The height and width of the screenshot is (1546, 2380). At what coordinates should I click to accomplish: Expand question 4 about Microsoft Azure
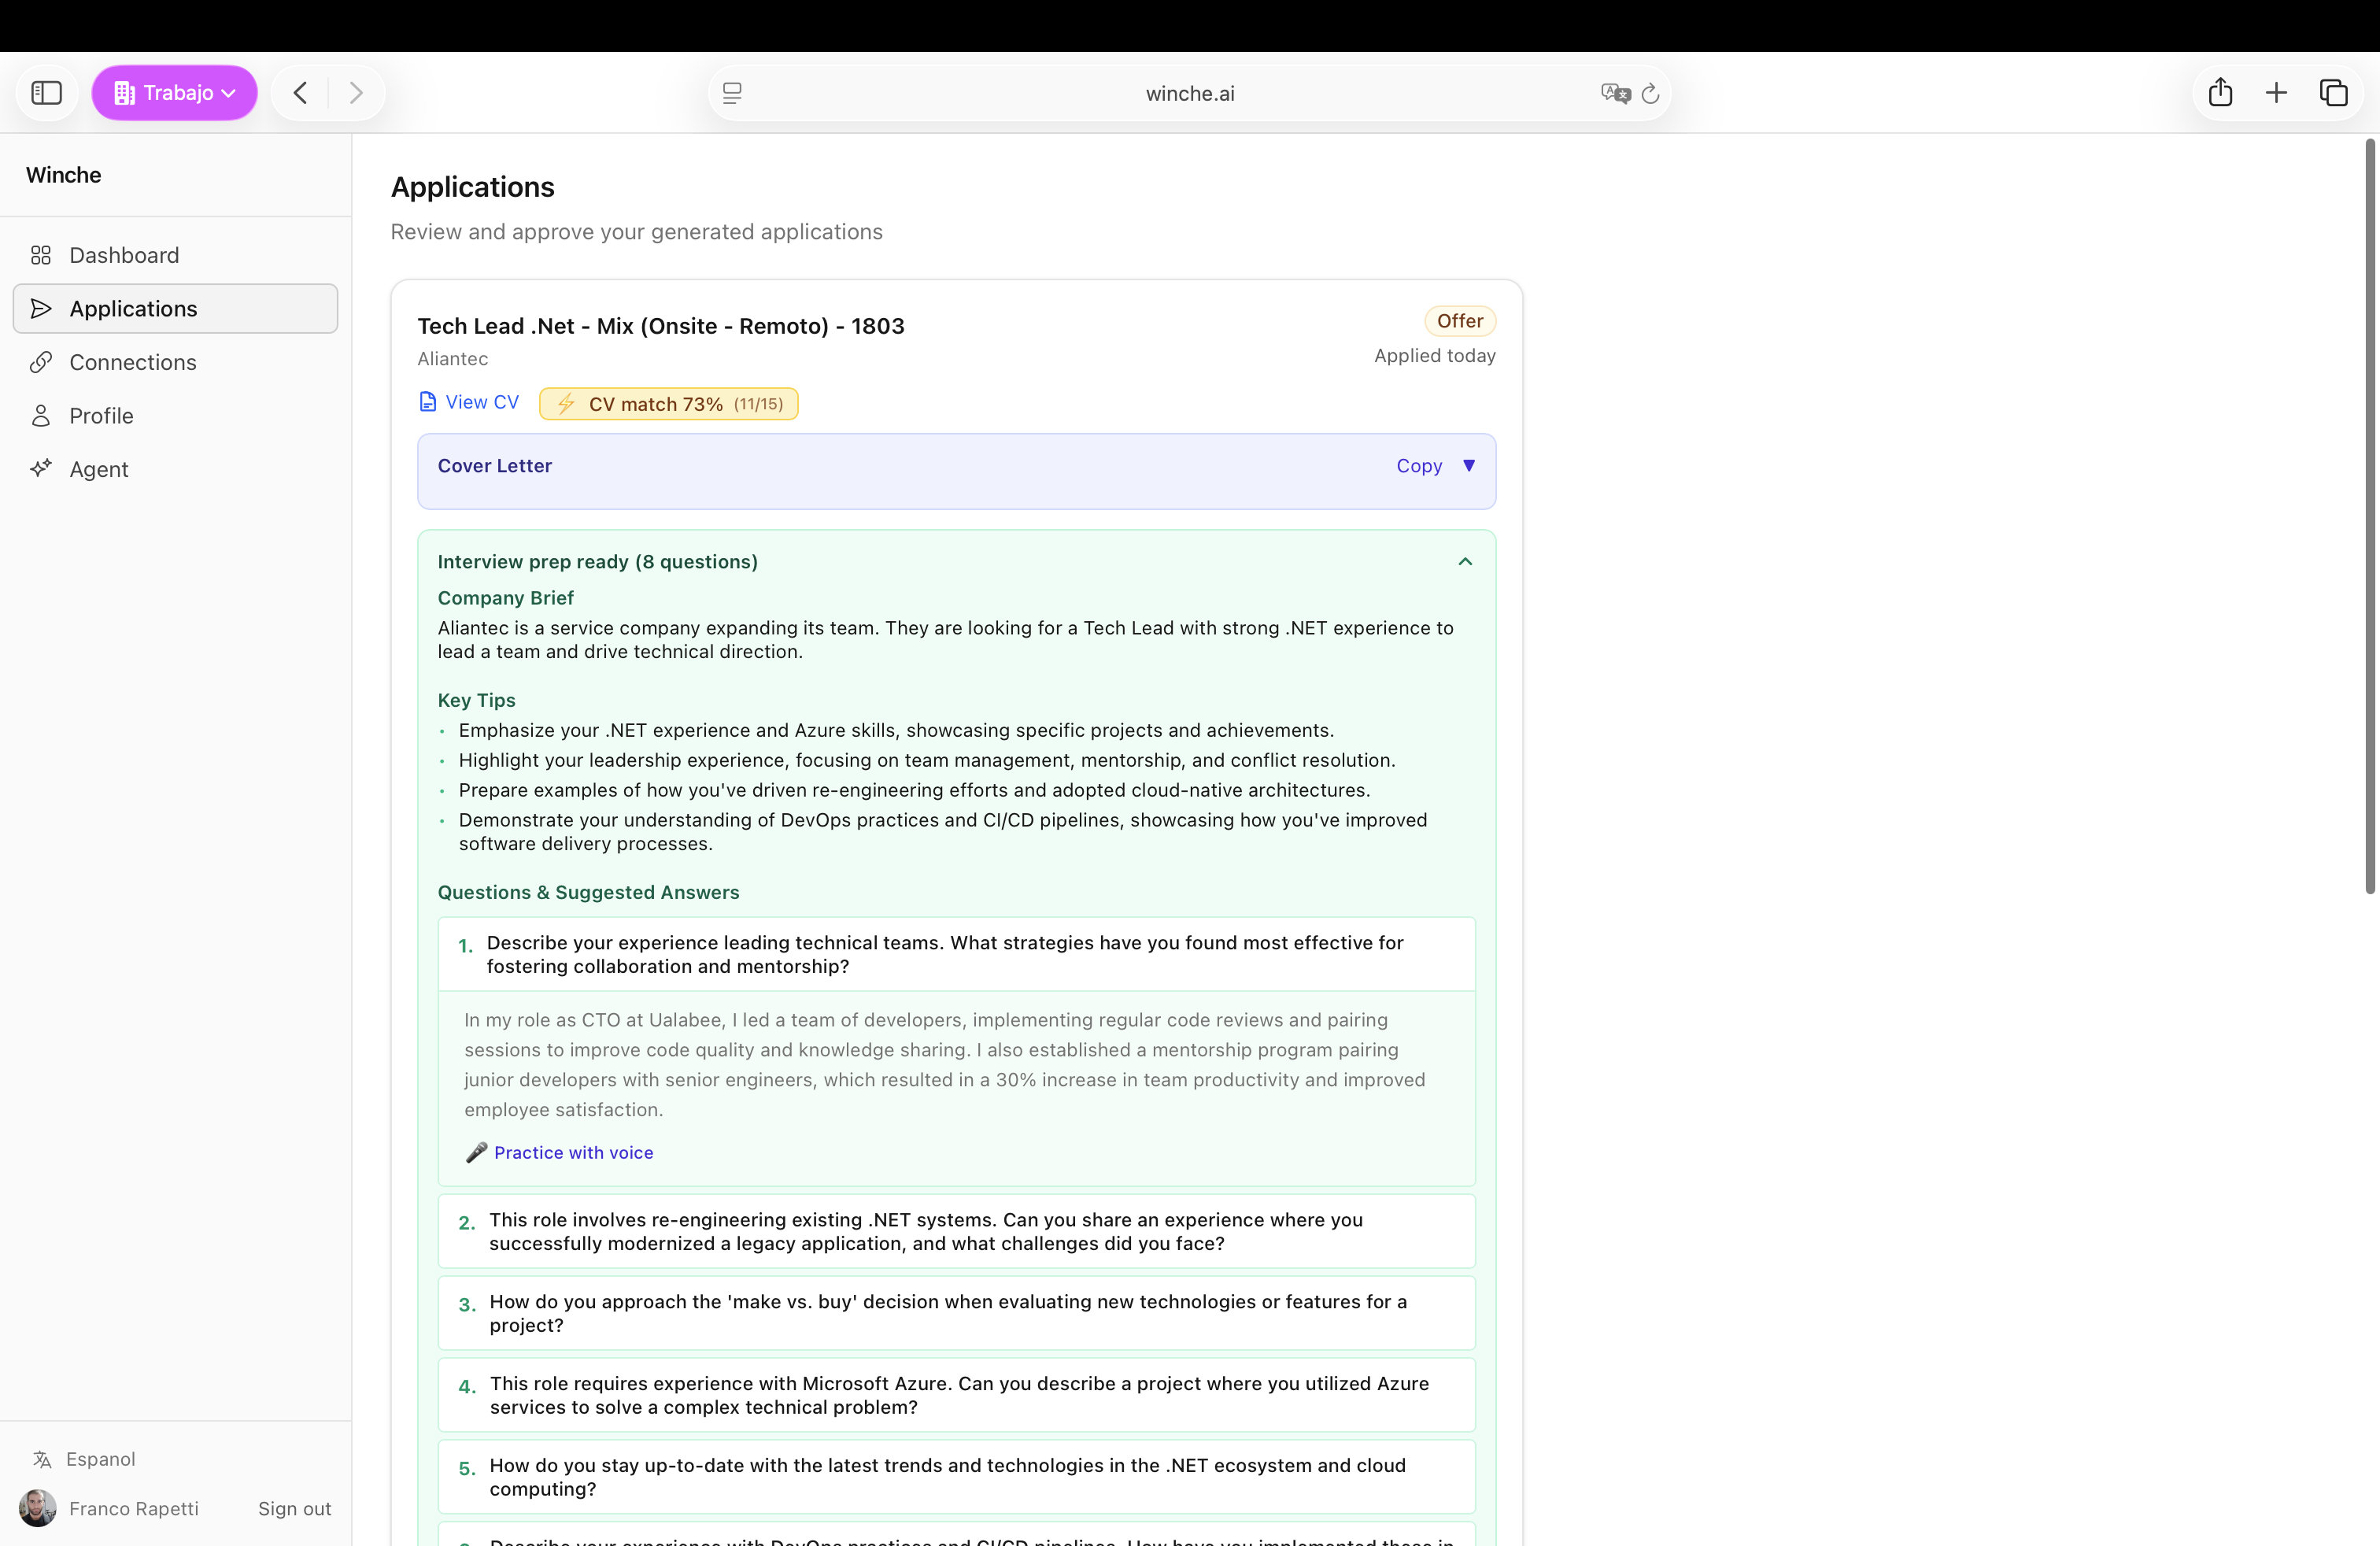pyautogui.click(x=957, y=1395)
